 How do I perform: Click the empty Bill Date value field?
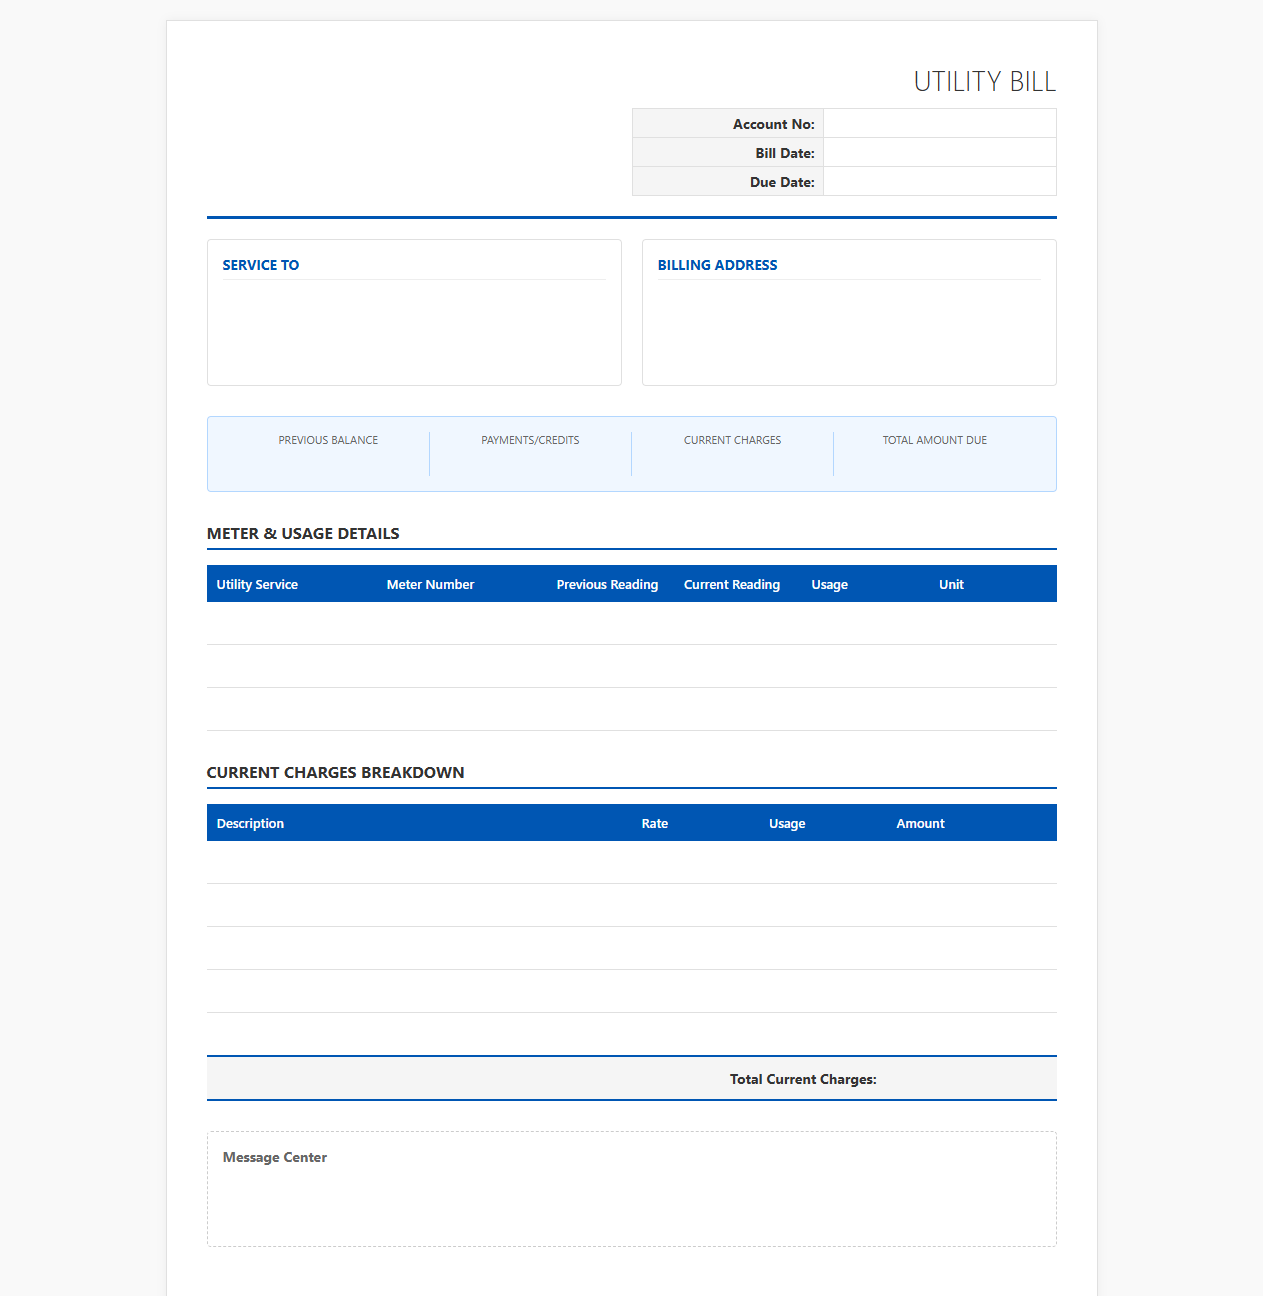click(939, 153)
